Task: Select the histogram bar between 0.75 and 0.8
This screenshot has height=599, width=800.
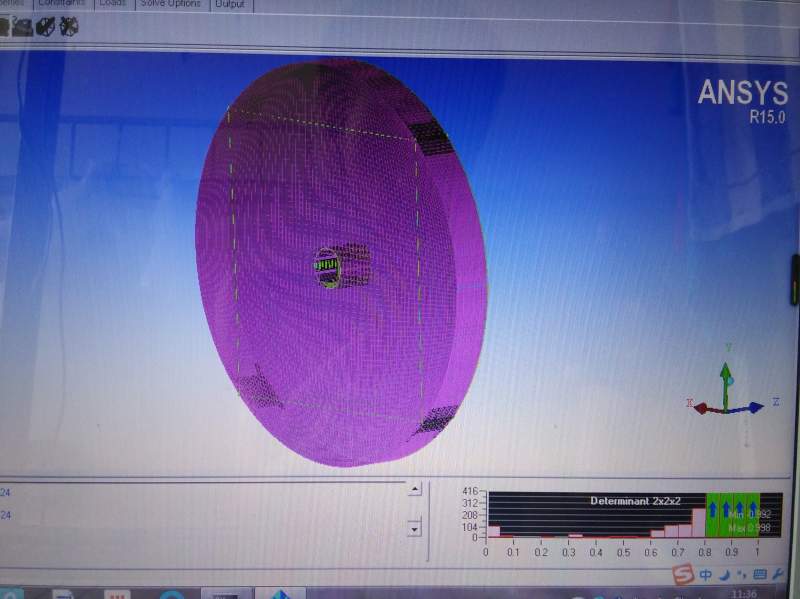Action: 699,522
